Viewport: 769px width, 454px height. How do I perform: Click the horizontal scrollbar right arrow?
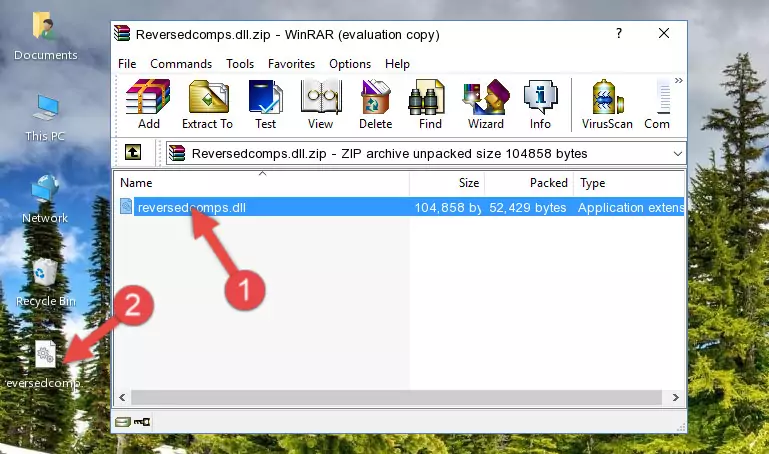pyautogui.click(x=675, y=397)
